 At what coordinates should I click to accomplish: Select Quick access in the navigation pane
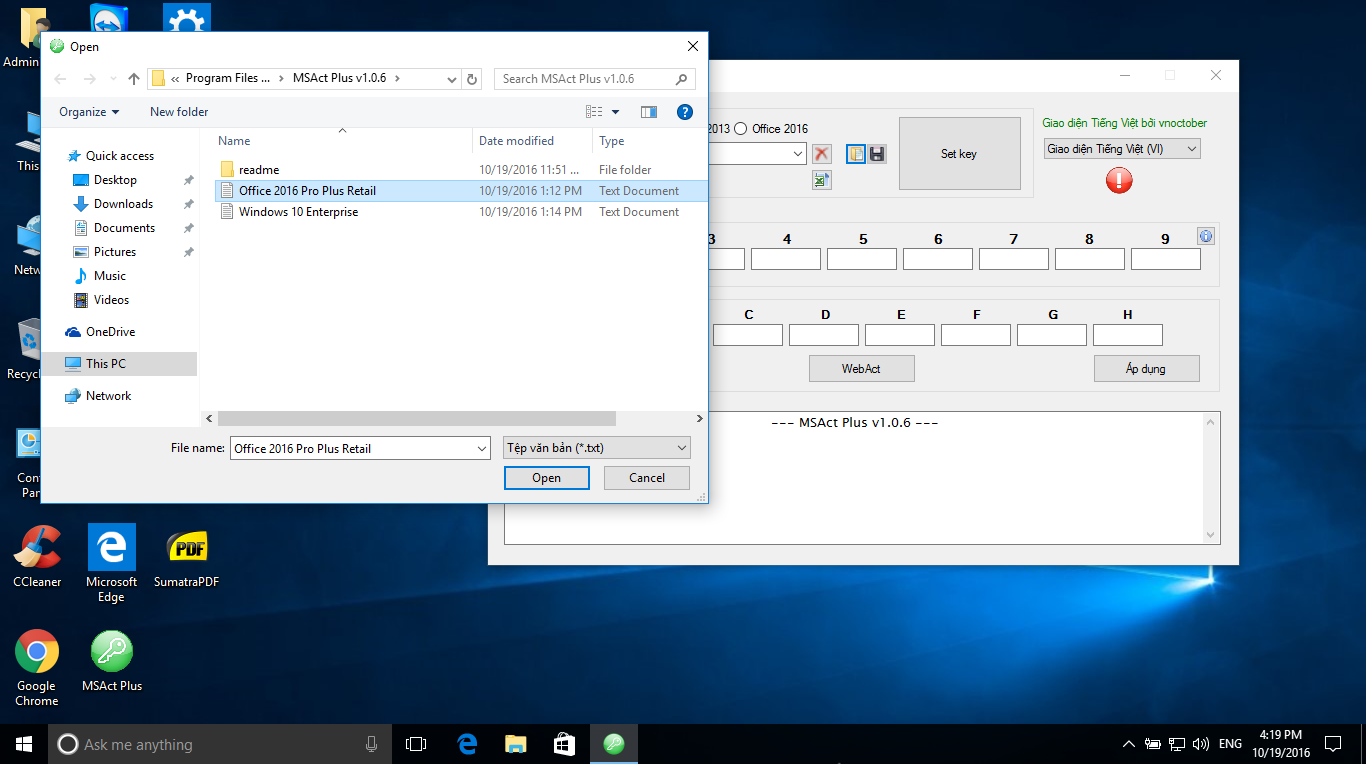point(120,156)
